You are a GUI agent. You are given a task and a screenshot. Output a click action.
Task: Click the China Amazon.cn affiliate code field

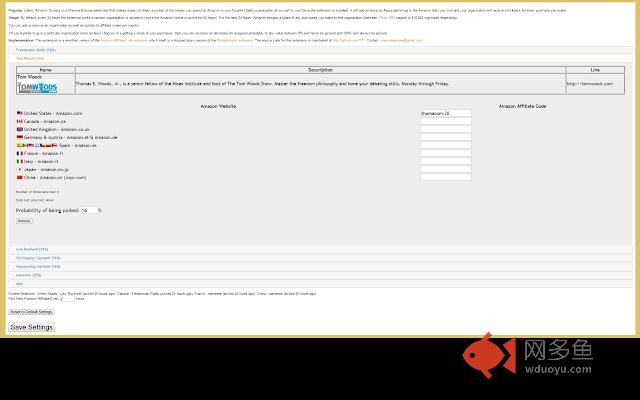[x=446, y=177]
